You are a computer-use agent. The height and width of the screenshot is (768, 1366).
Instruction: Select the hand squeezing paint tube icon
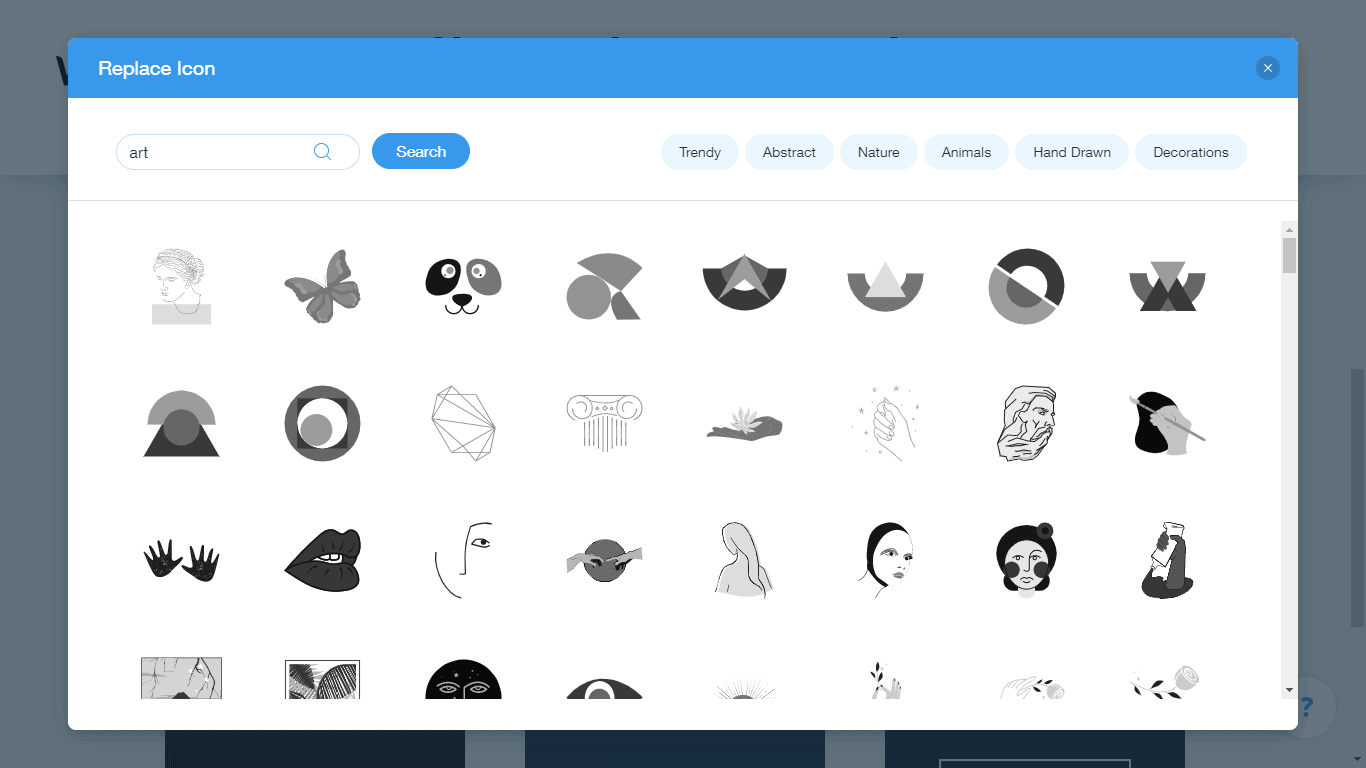point(1167,560)
